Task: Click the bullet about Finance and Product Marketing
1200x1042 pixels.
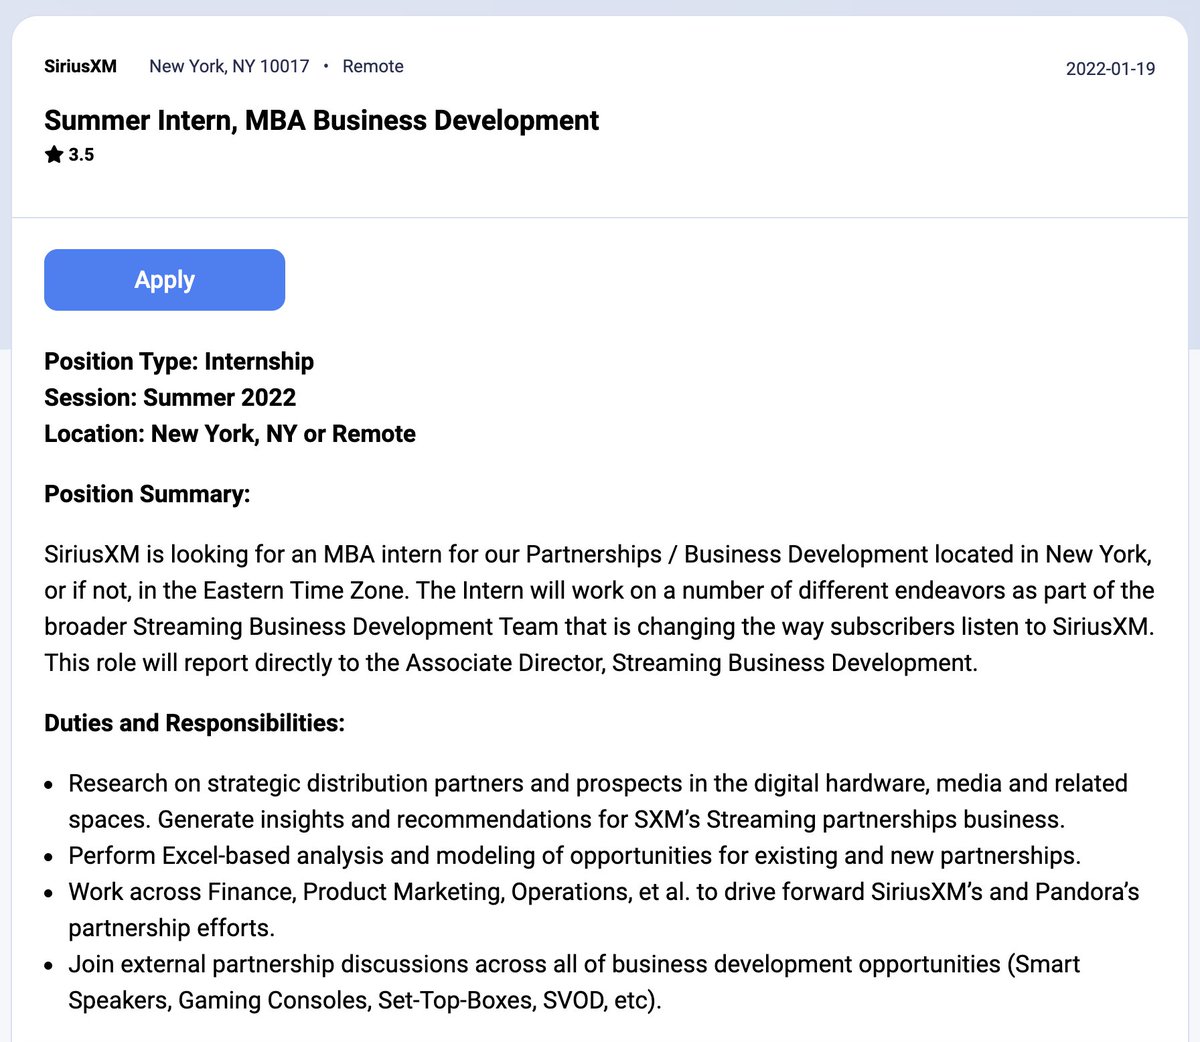Action: click(x=600, y=909)
